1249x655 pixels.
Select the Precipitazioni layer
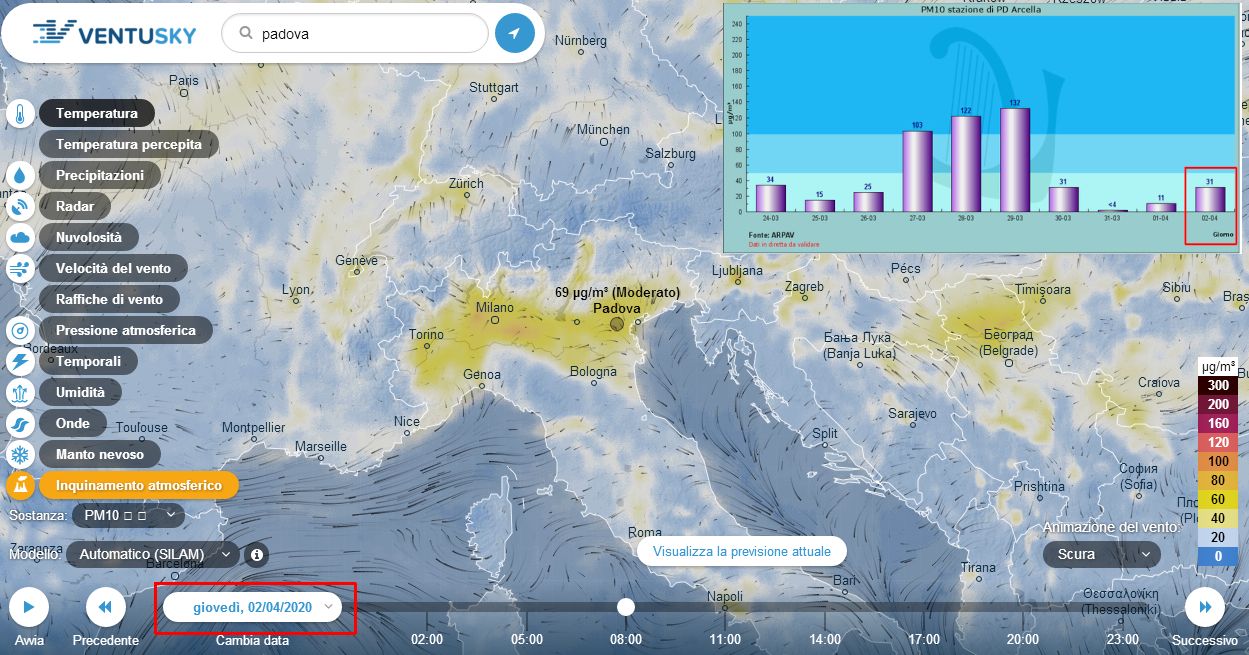pyautogui.click(x=100, y=175)
